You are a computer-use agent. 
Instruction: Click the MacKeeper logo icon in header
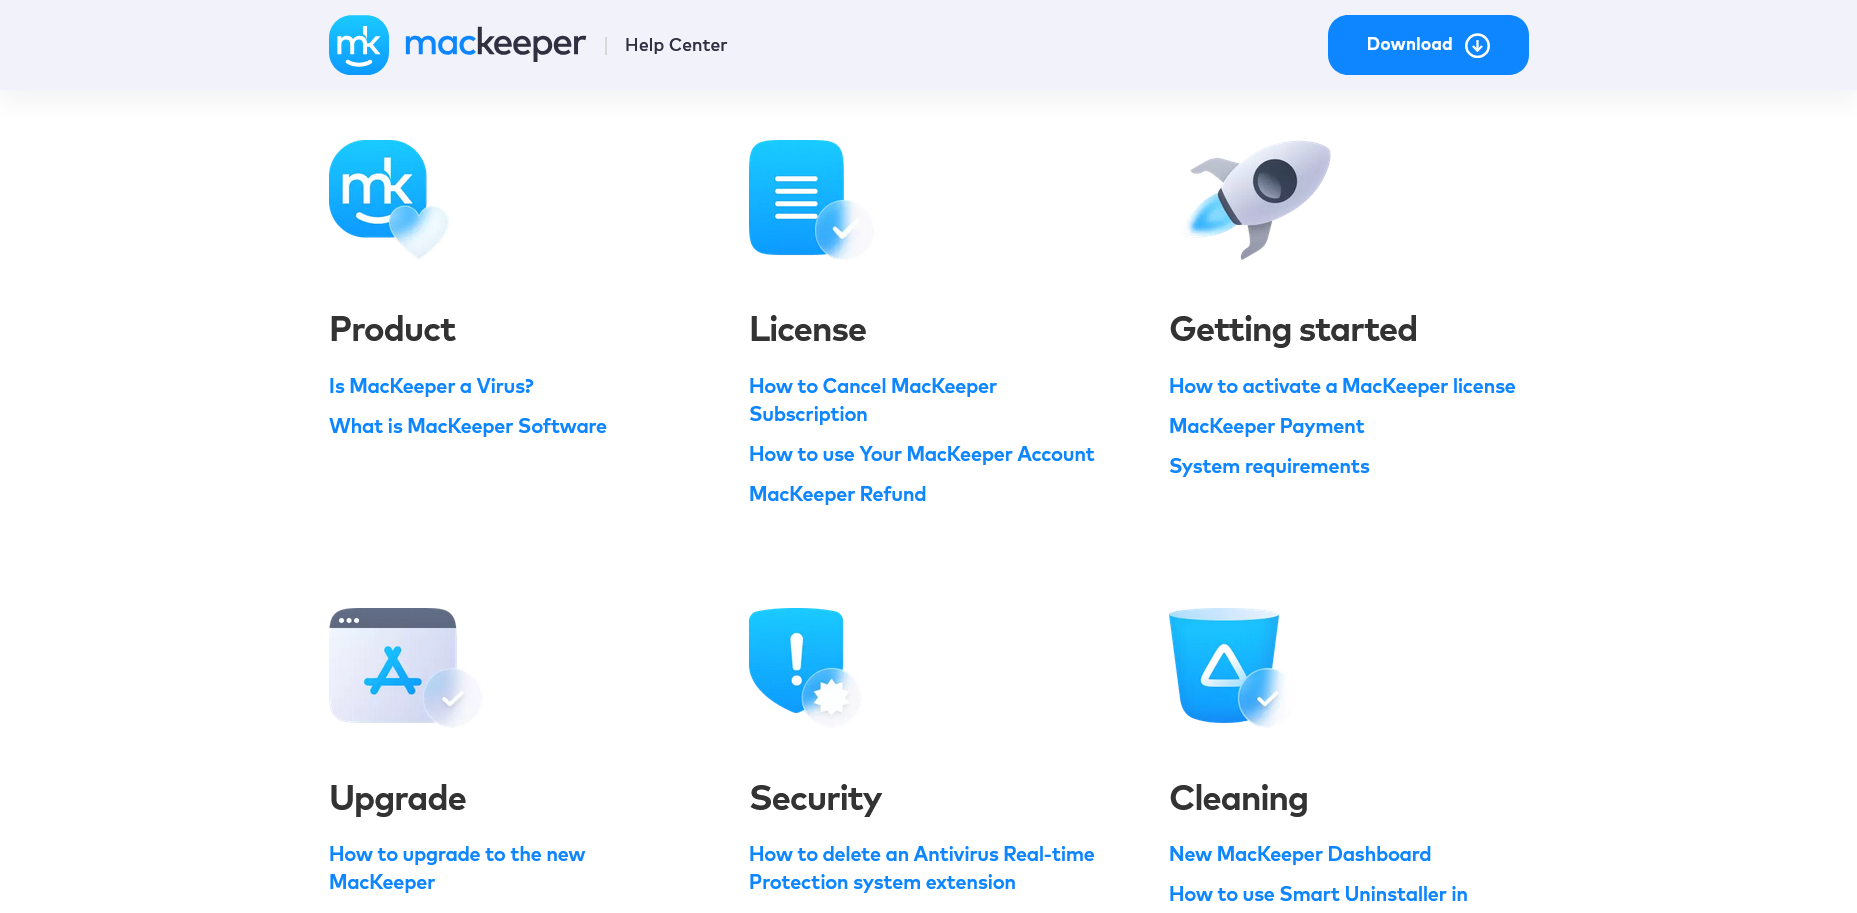coord(359,45)
